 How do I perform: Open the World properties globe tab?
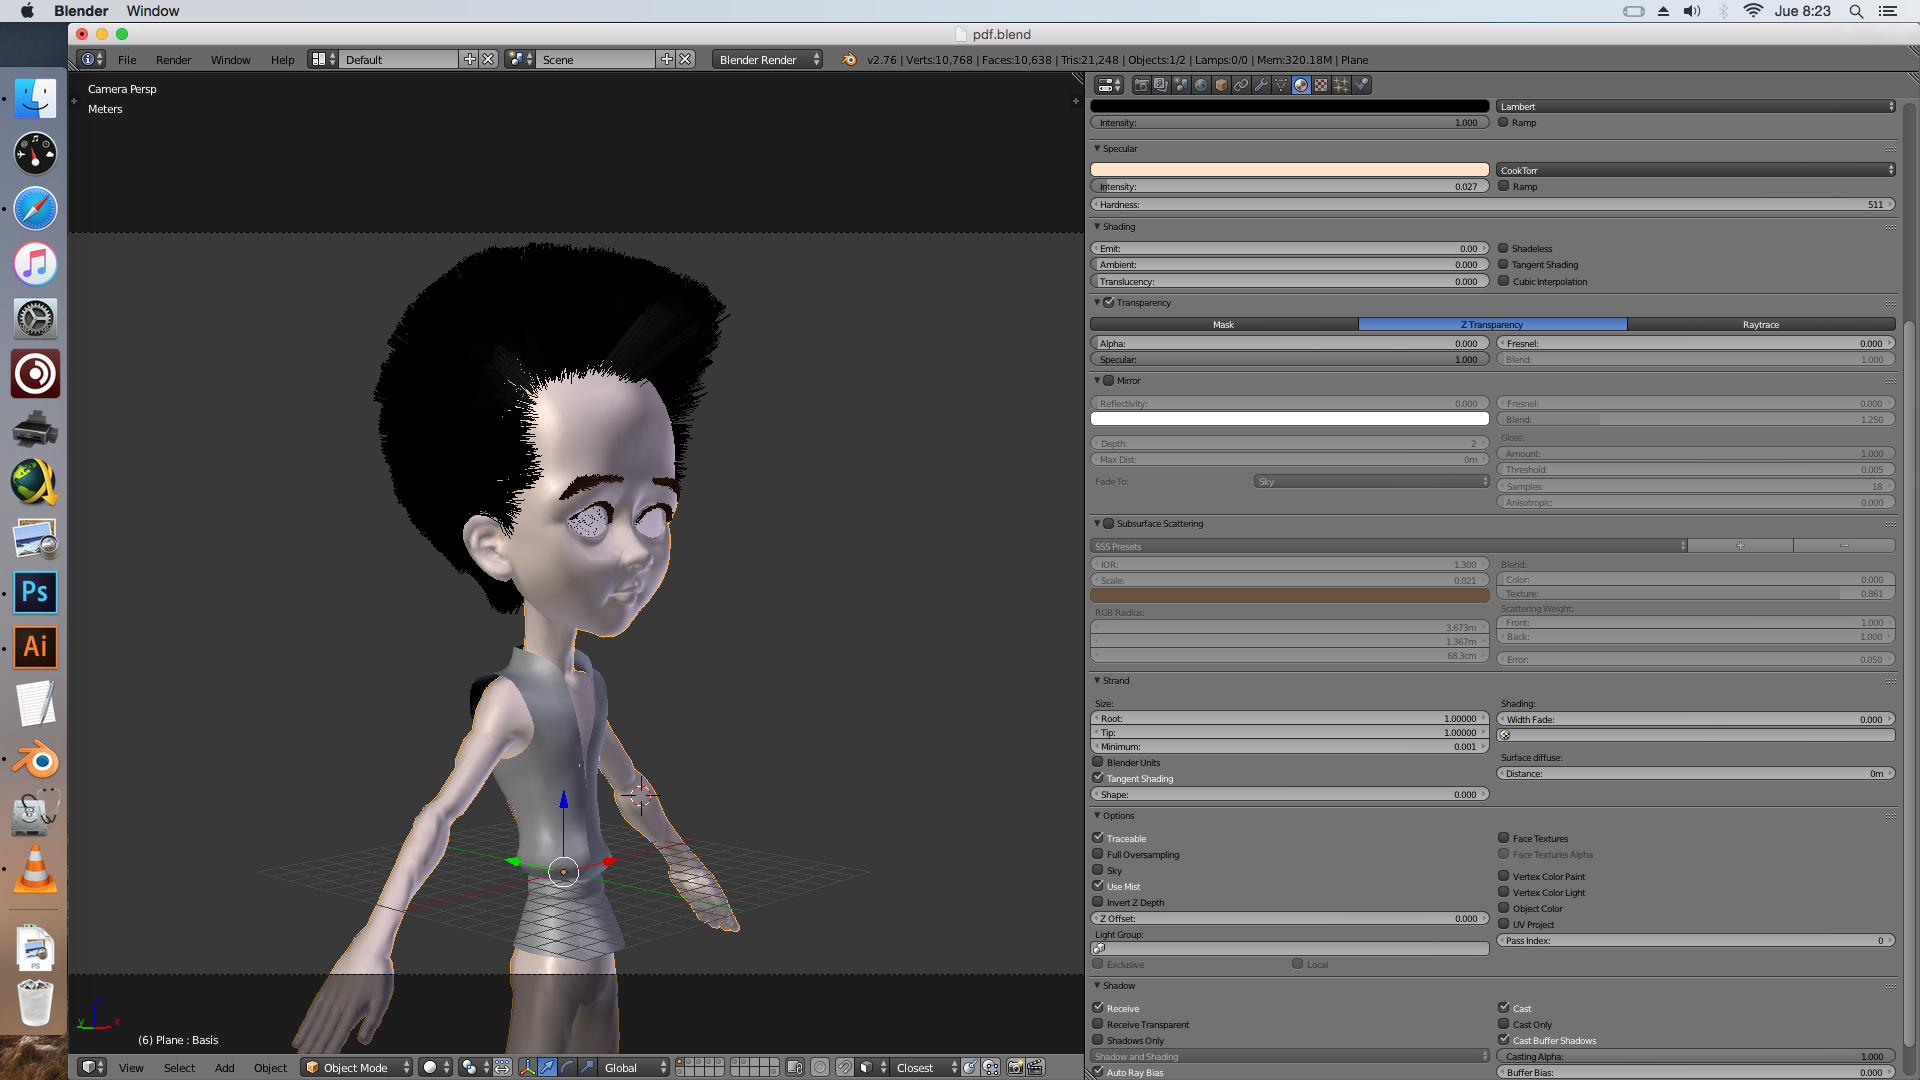point(1201,85)
